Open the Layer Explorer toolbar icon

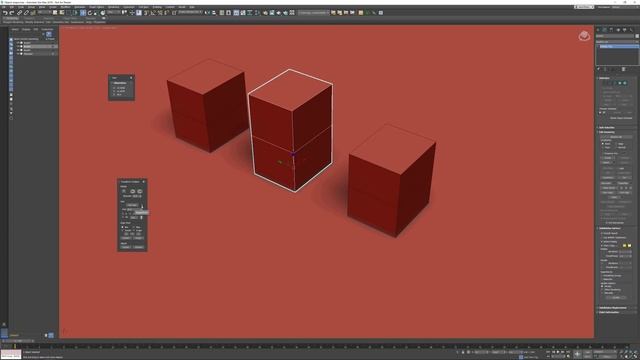[229, 13]
